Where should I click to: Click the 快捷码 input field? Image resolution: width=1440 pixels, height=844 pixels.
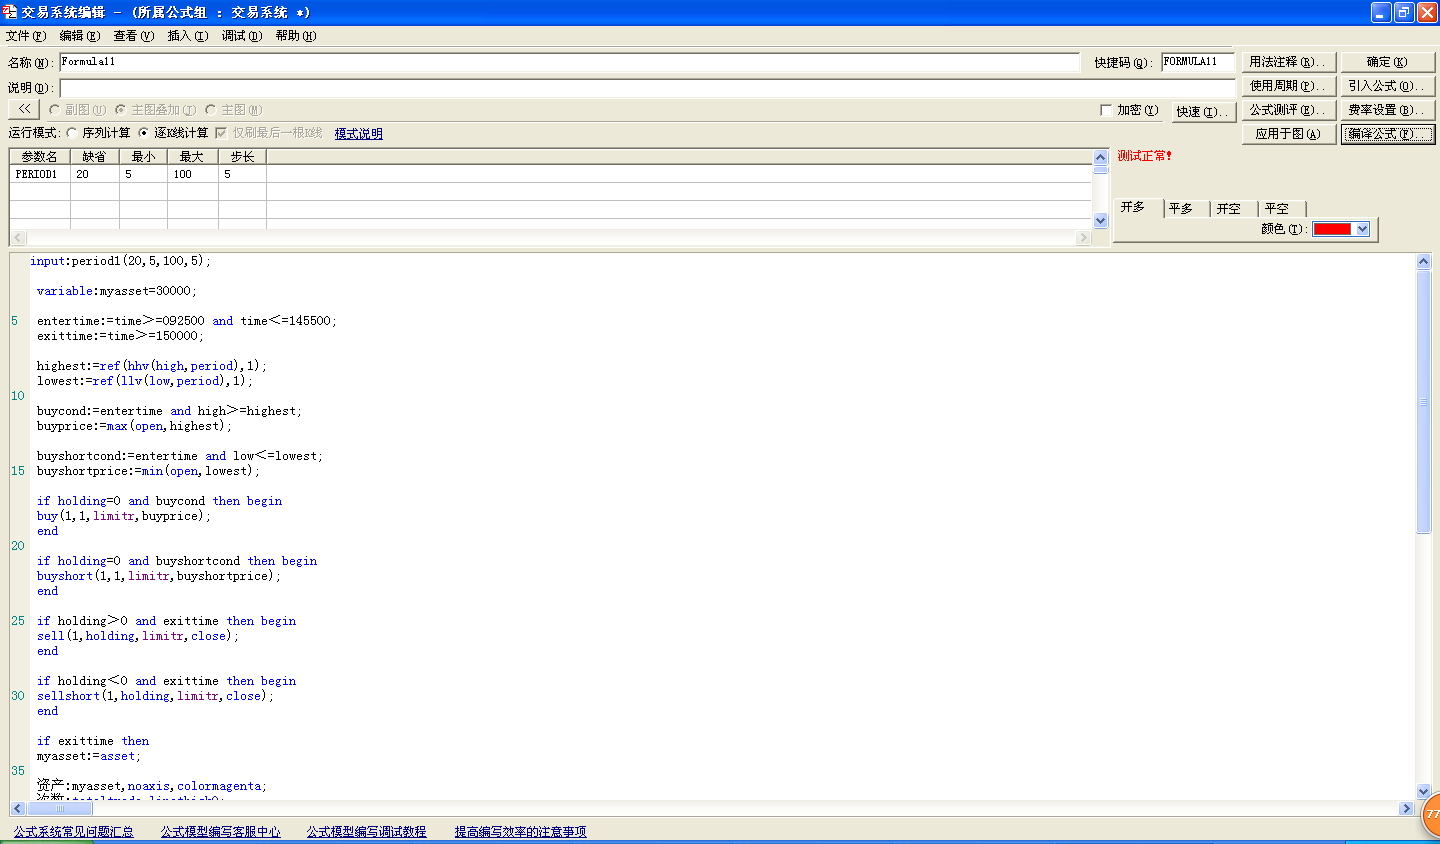1198,62
